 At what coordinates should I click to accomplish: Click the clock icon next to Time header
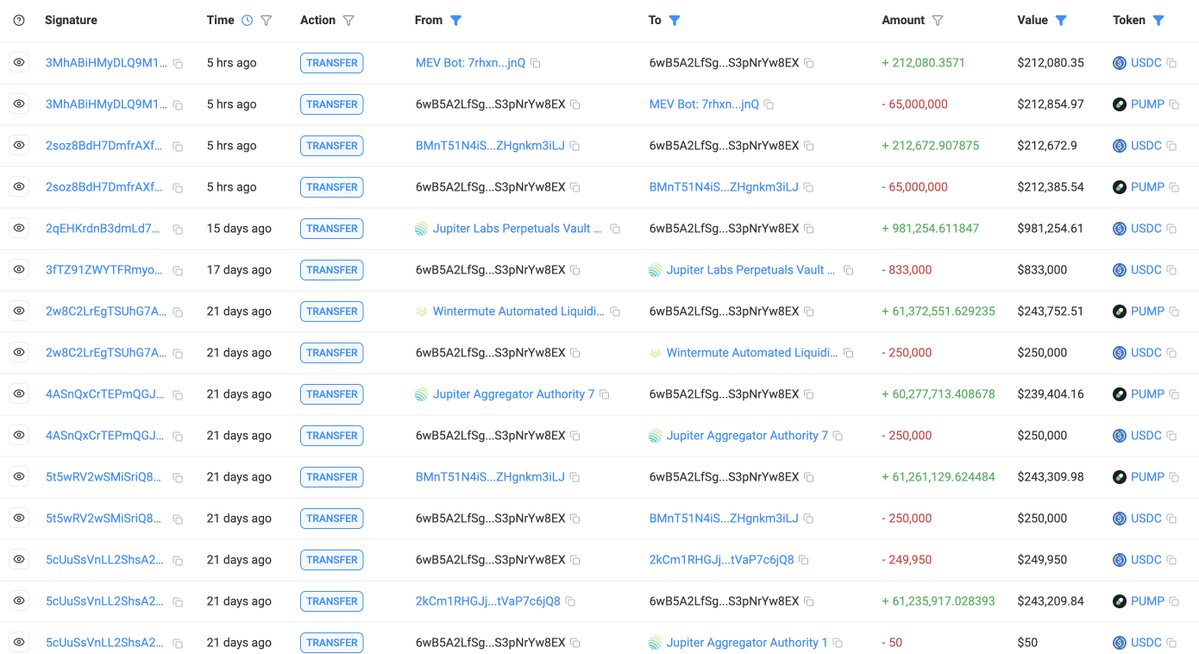coord(247,21)
